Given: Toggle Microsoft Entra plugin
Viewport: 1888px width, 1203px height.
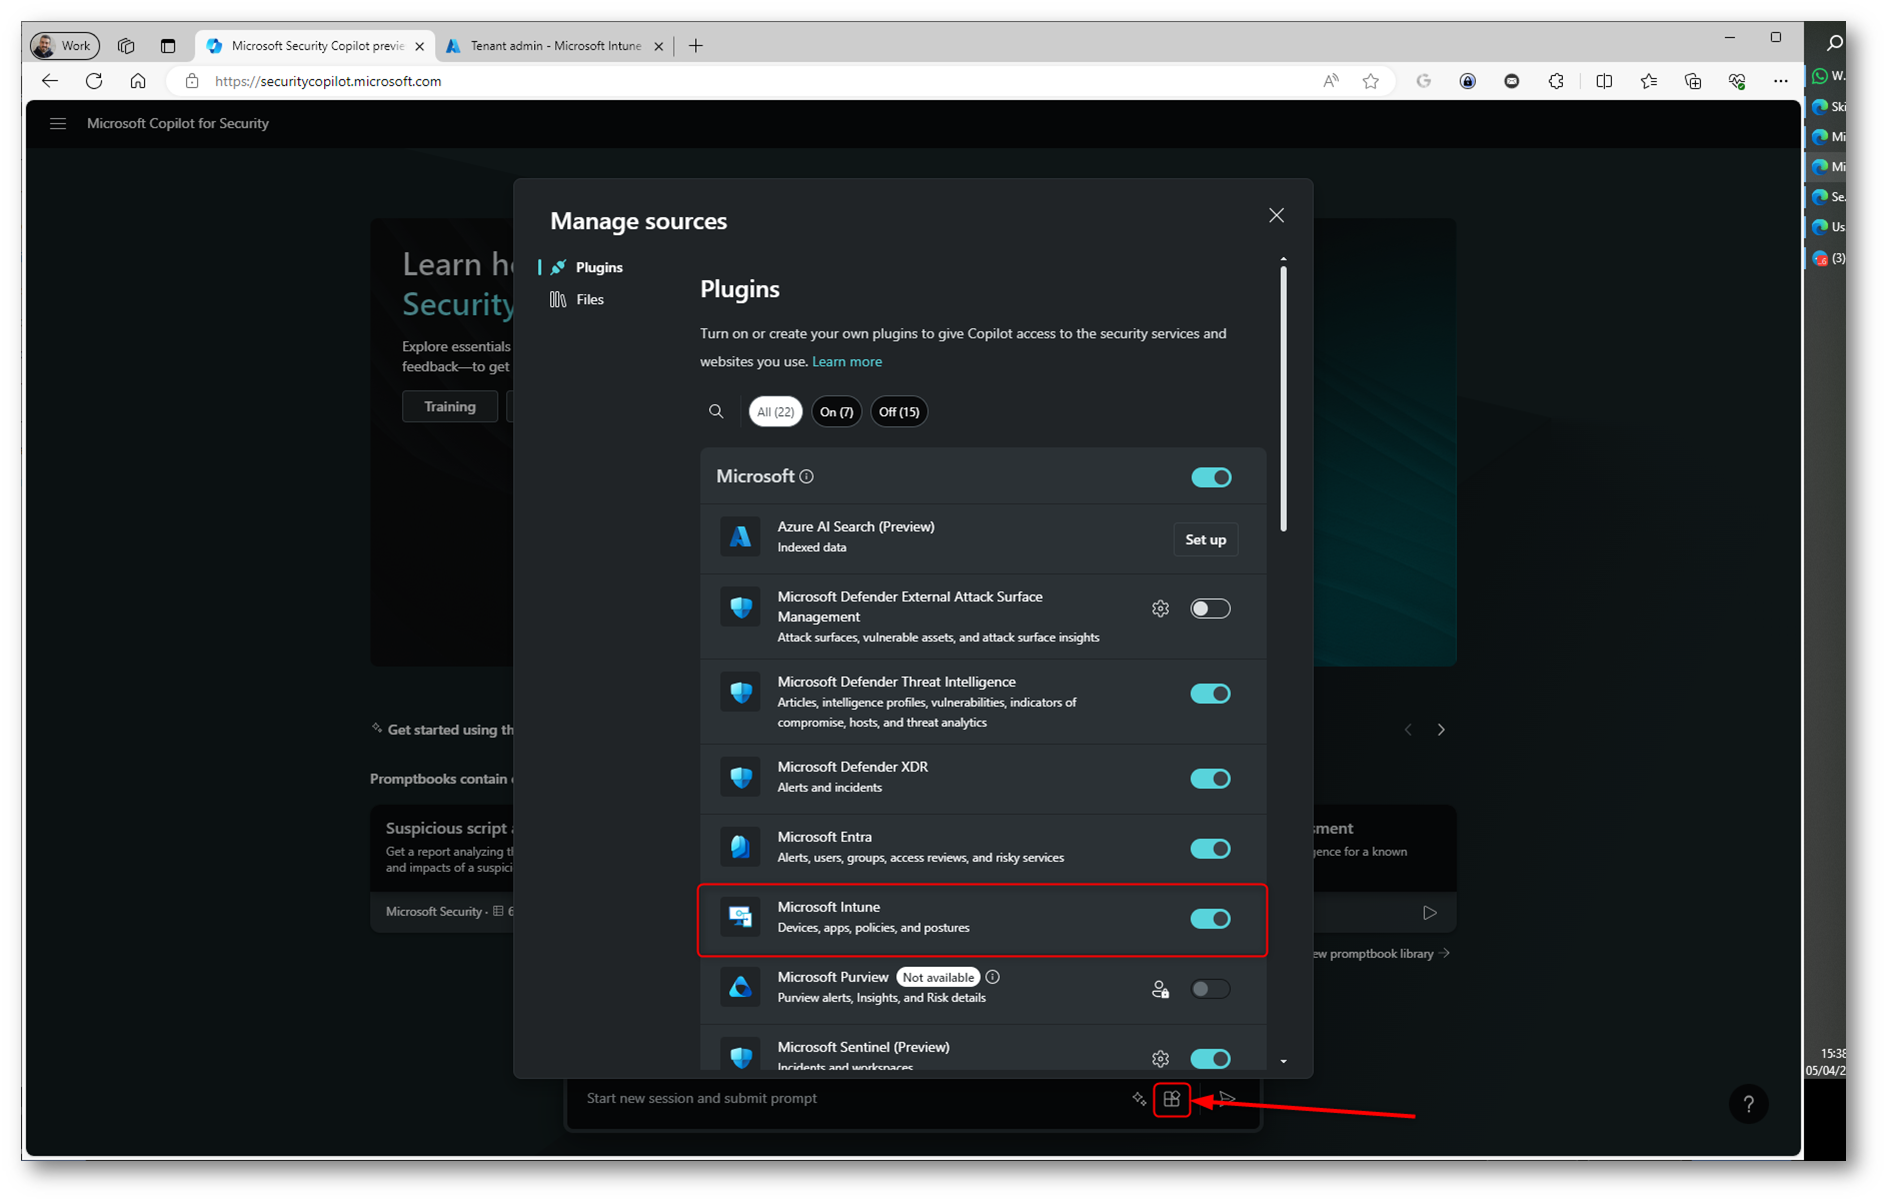Looking at the screenshot, I should [1210, 848].
